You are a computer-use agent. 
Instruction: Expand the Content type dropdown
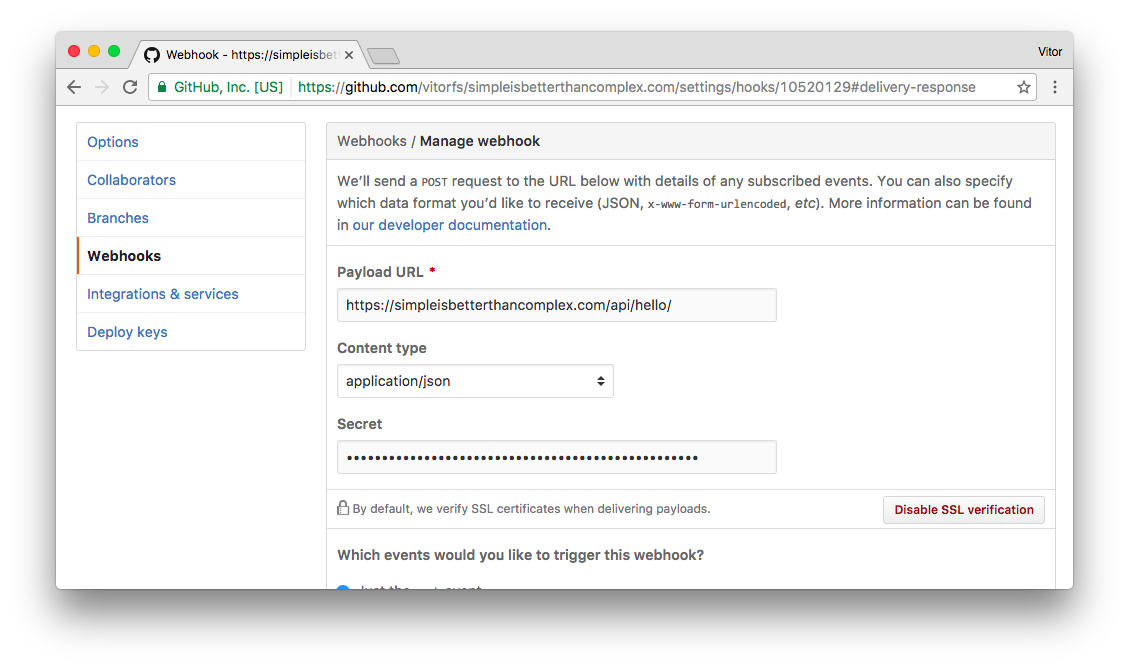point(475,381)
